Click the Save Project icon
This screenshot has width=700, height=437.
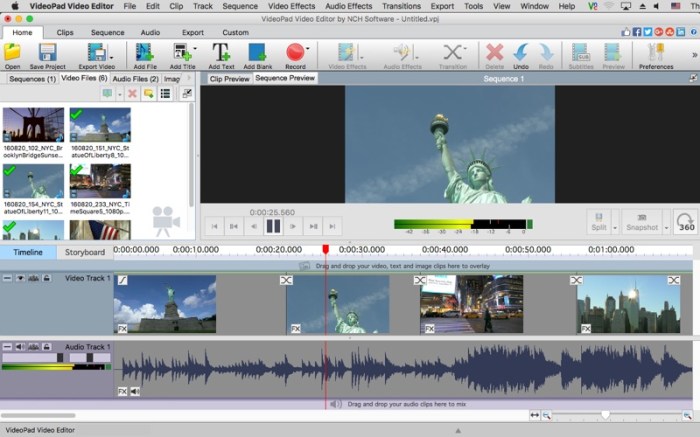point(48,52)
